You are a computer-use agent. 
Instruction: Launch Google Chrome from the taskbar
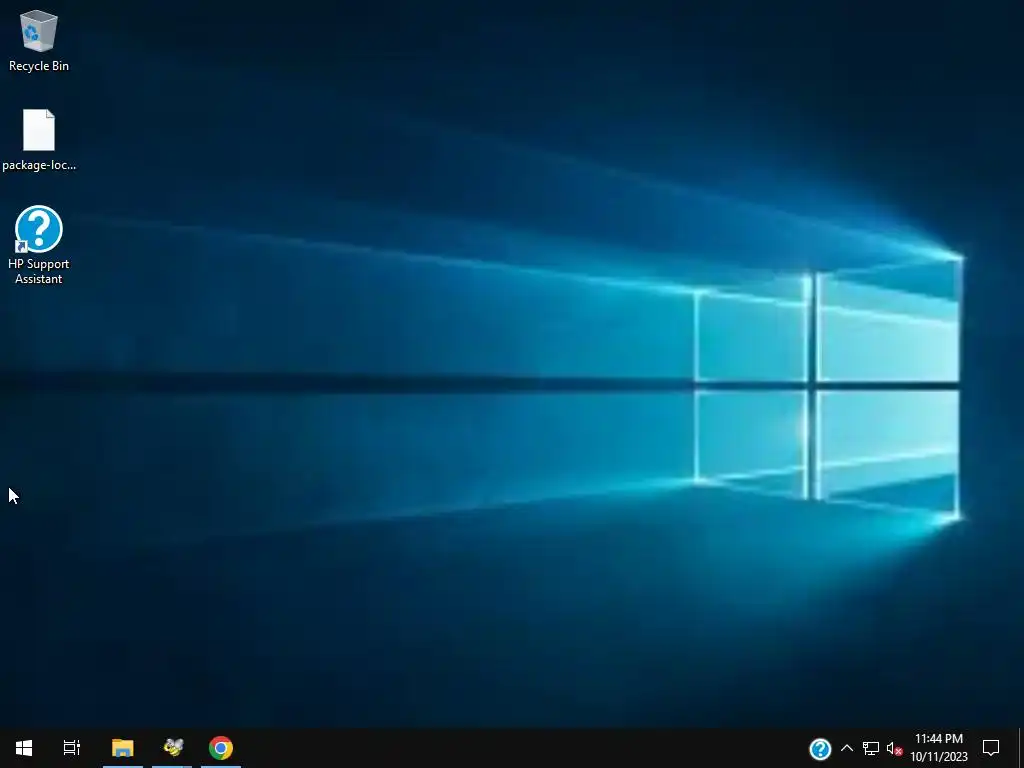(x=221, y=748)
